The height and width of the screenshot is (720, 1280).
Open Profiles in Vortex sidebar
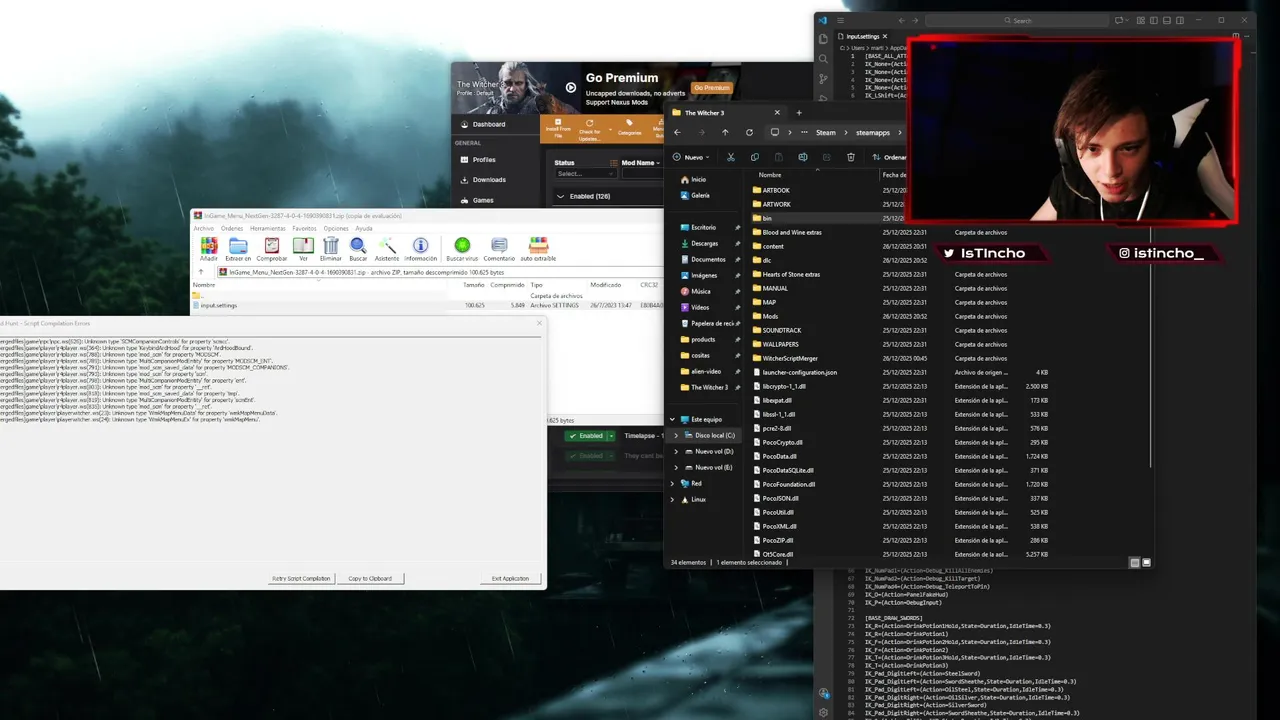click(x=484, y=160)
